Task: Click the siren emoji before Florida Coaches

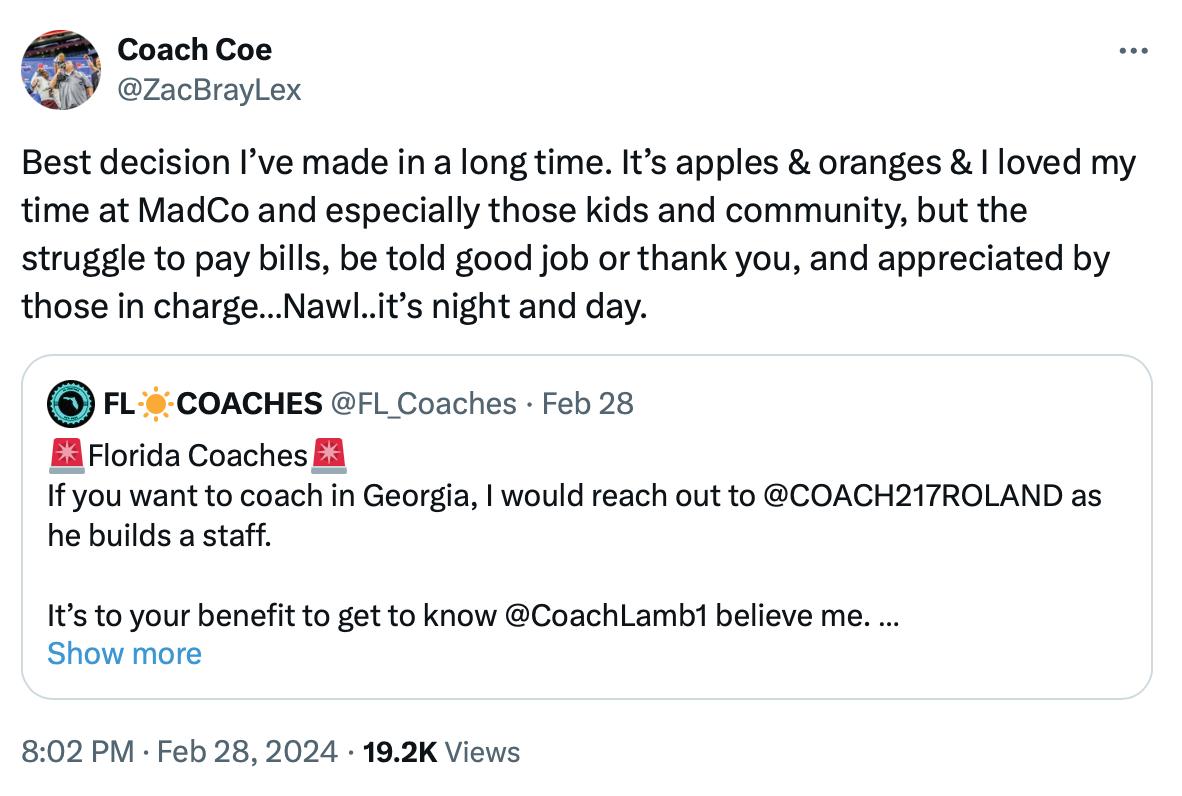Action: tap(66, 455)
